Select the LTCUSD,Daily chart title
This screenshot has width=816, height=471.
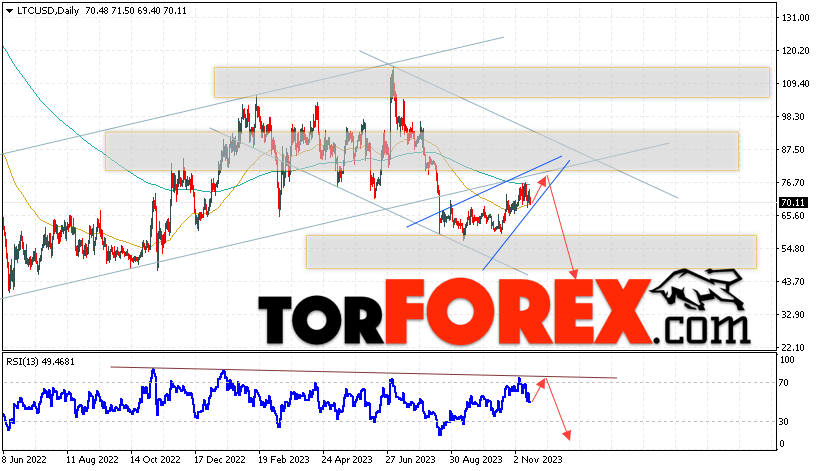tap(48, 10)
